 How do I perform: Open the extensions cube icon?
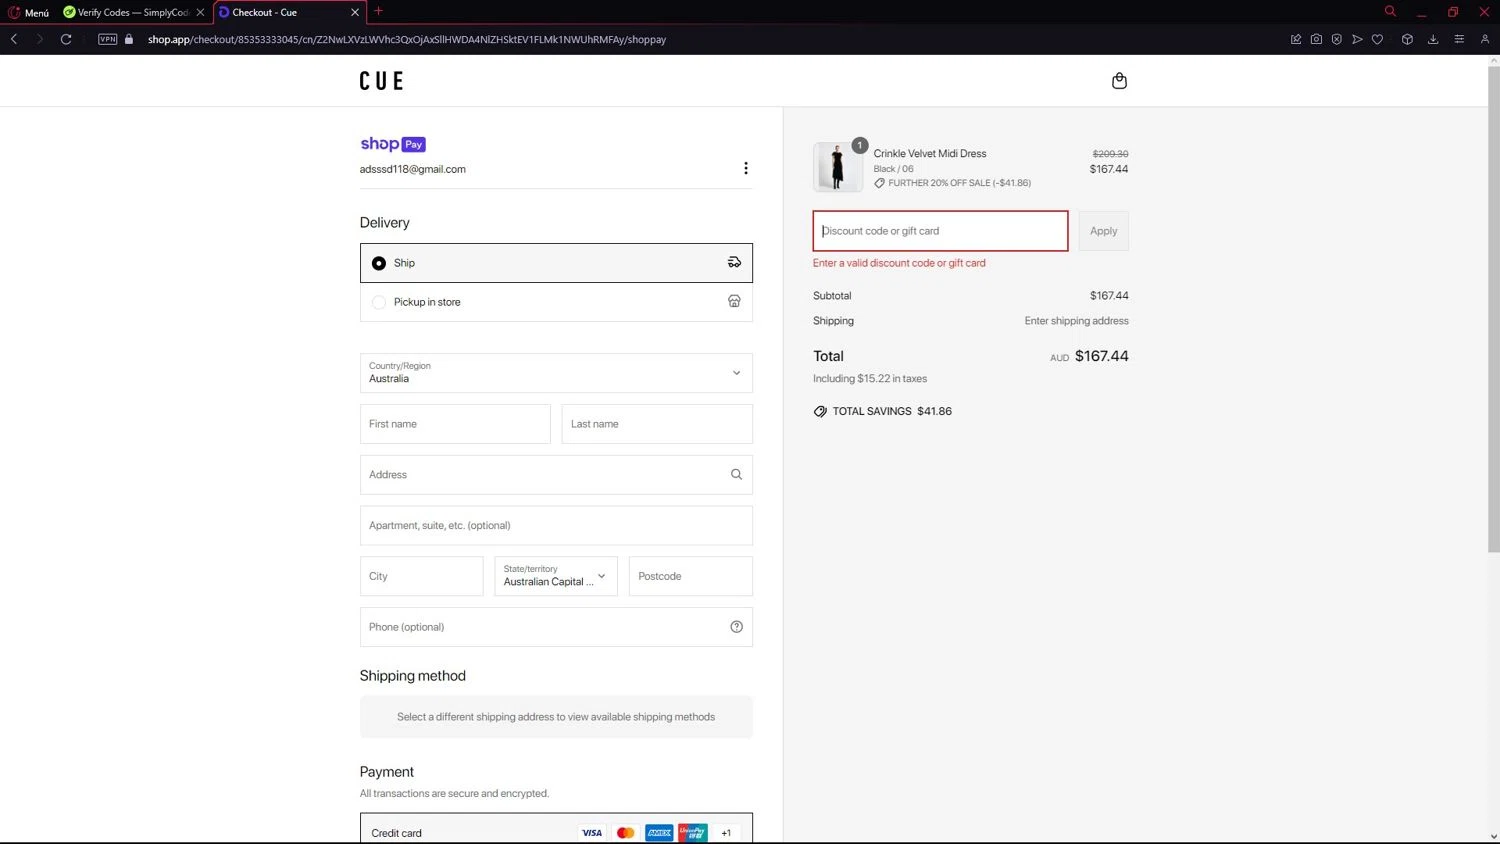click(1407, 39)
